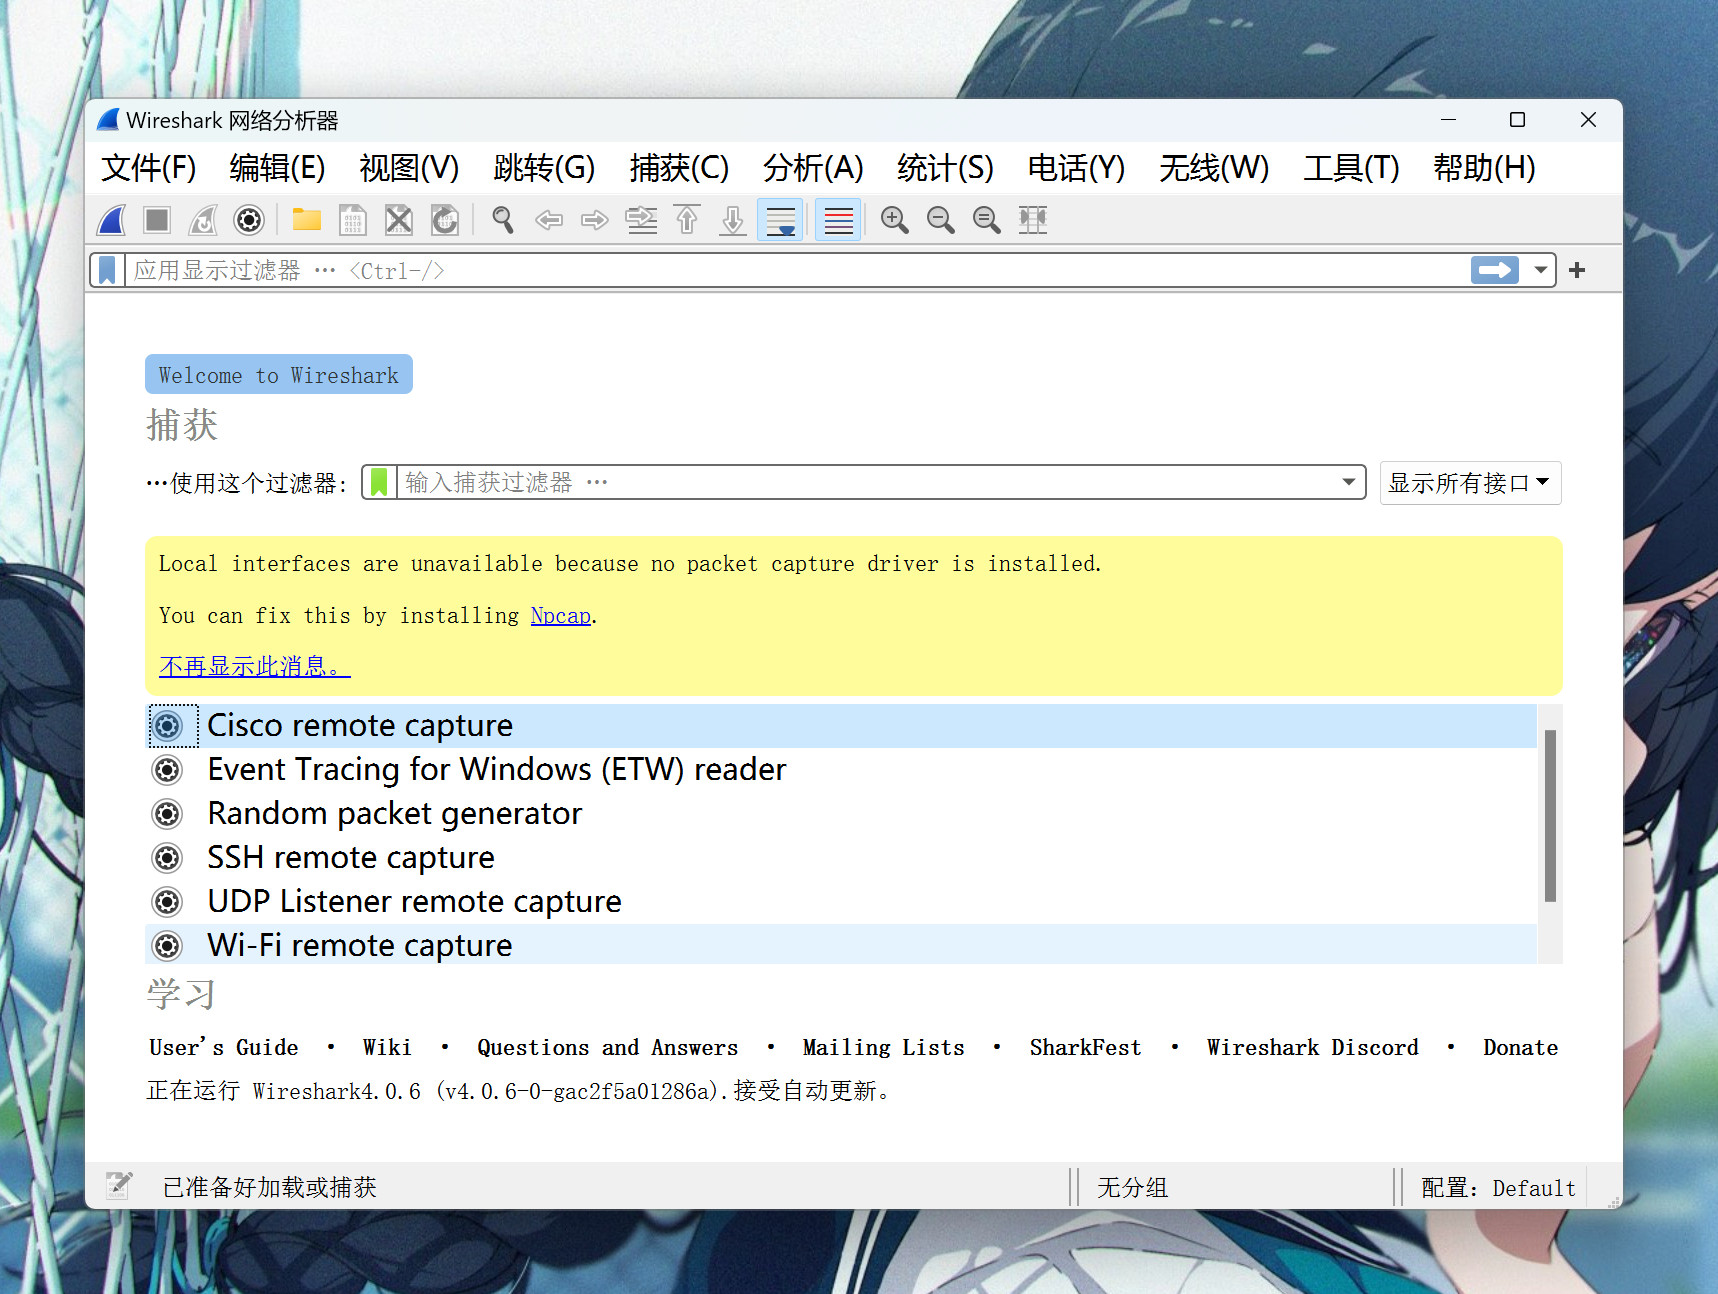
Task: Select Wi-Fi remote capture interface
Action: pyautogui.click(x=841, y=945)
